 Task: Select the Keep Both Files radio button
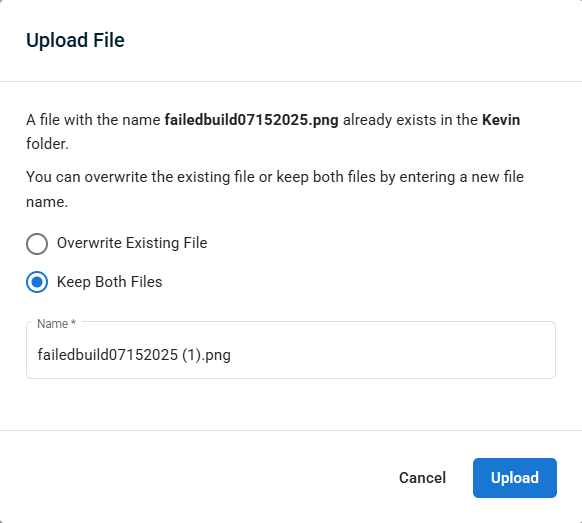(x=37, y=282)
